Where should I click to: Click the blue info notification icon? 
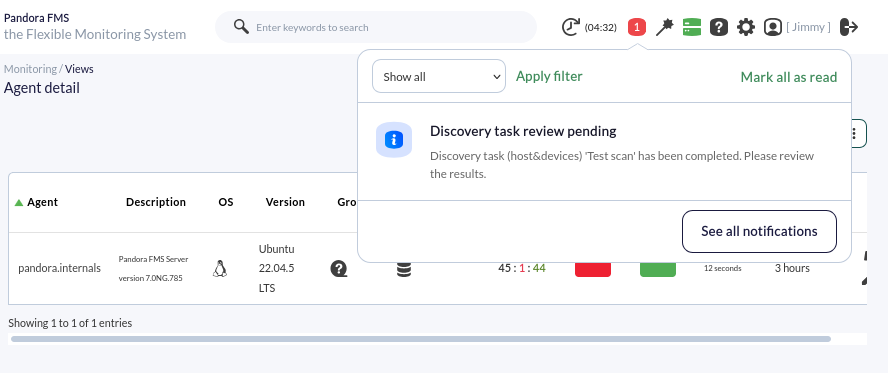click(394, 139)
